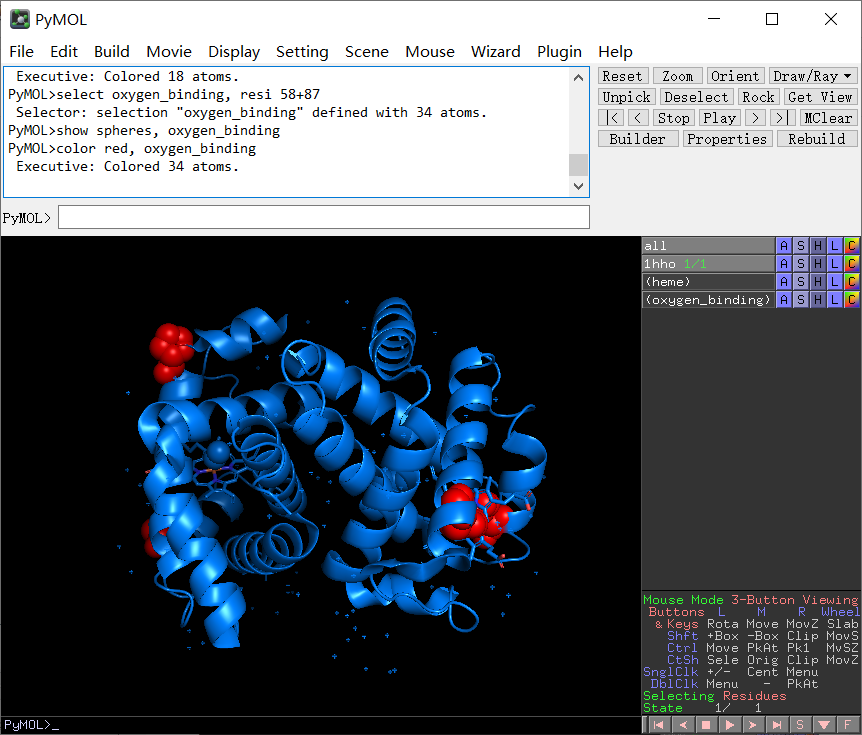Open Hide menu for oxygen_binding selection
The width and height of the screenshot is (862, 735).
point(818,300)
